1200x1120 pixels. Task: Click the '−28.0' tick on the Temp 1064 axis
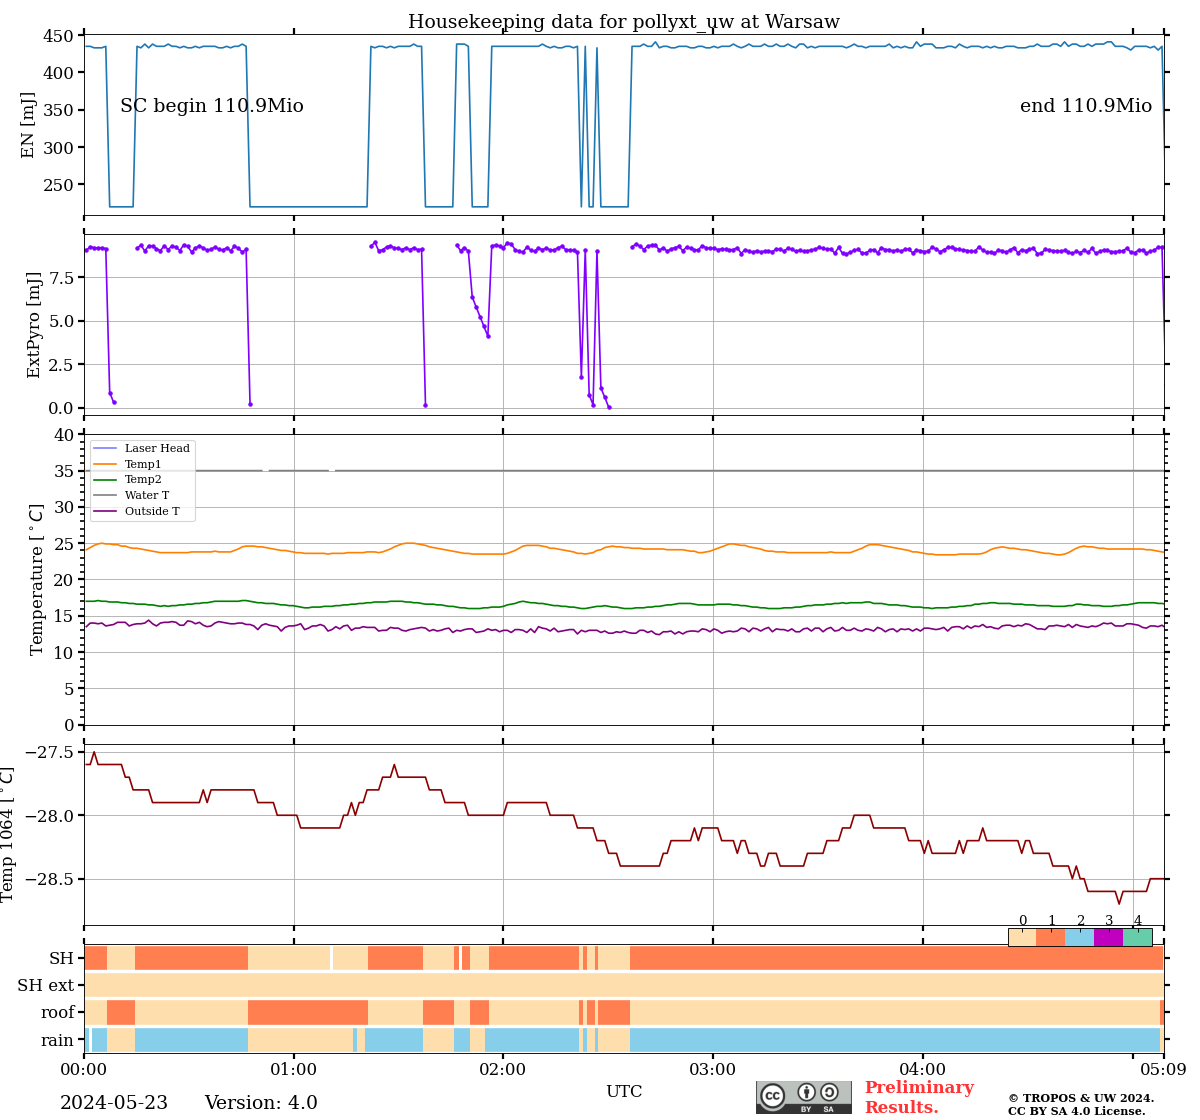(x=49, y=816)
